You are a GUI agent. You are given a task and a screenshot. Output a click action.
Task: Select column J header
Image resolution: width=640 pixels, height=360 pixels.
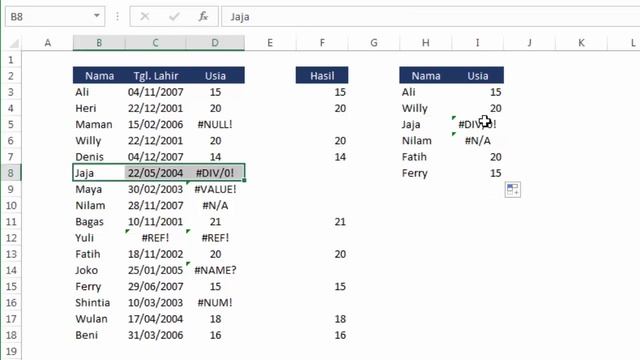point(529,43)
